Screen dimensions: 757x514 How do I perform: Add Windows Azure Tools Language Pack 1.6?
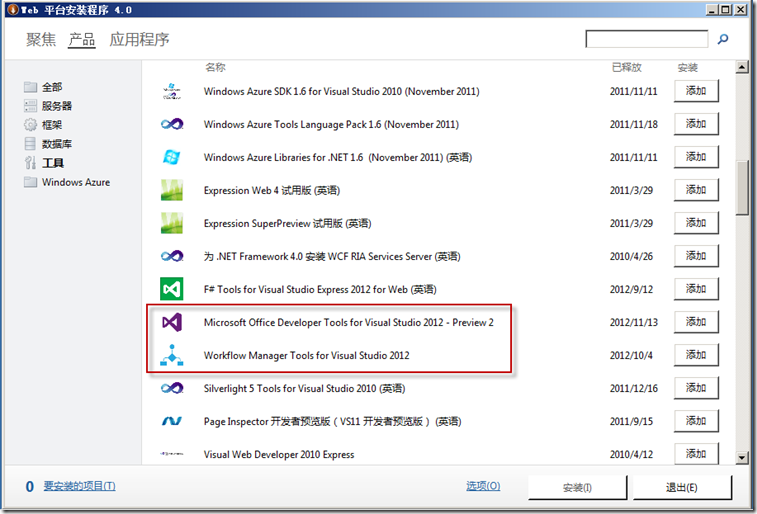(696, 124)
